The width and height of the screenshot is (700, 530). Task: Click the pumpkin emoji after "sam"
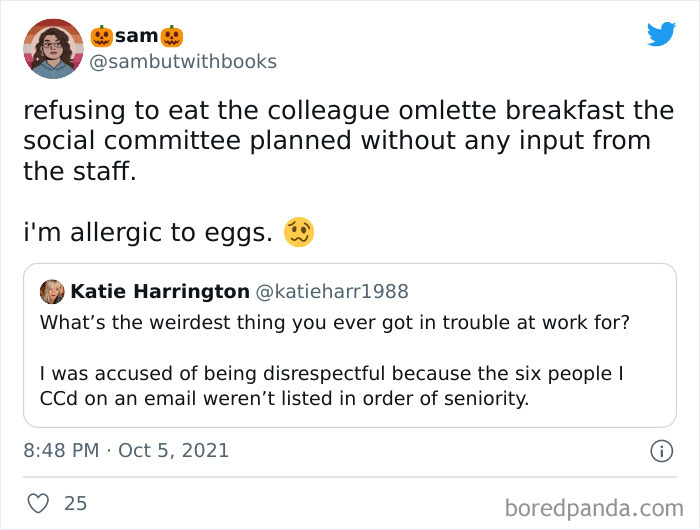(x=173, y=36)
